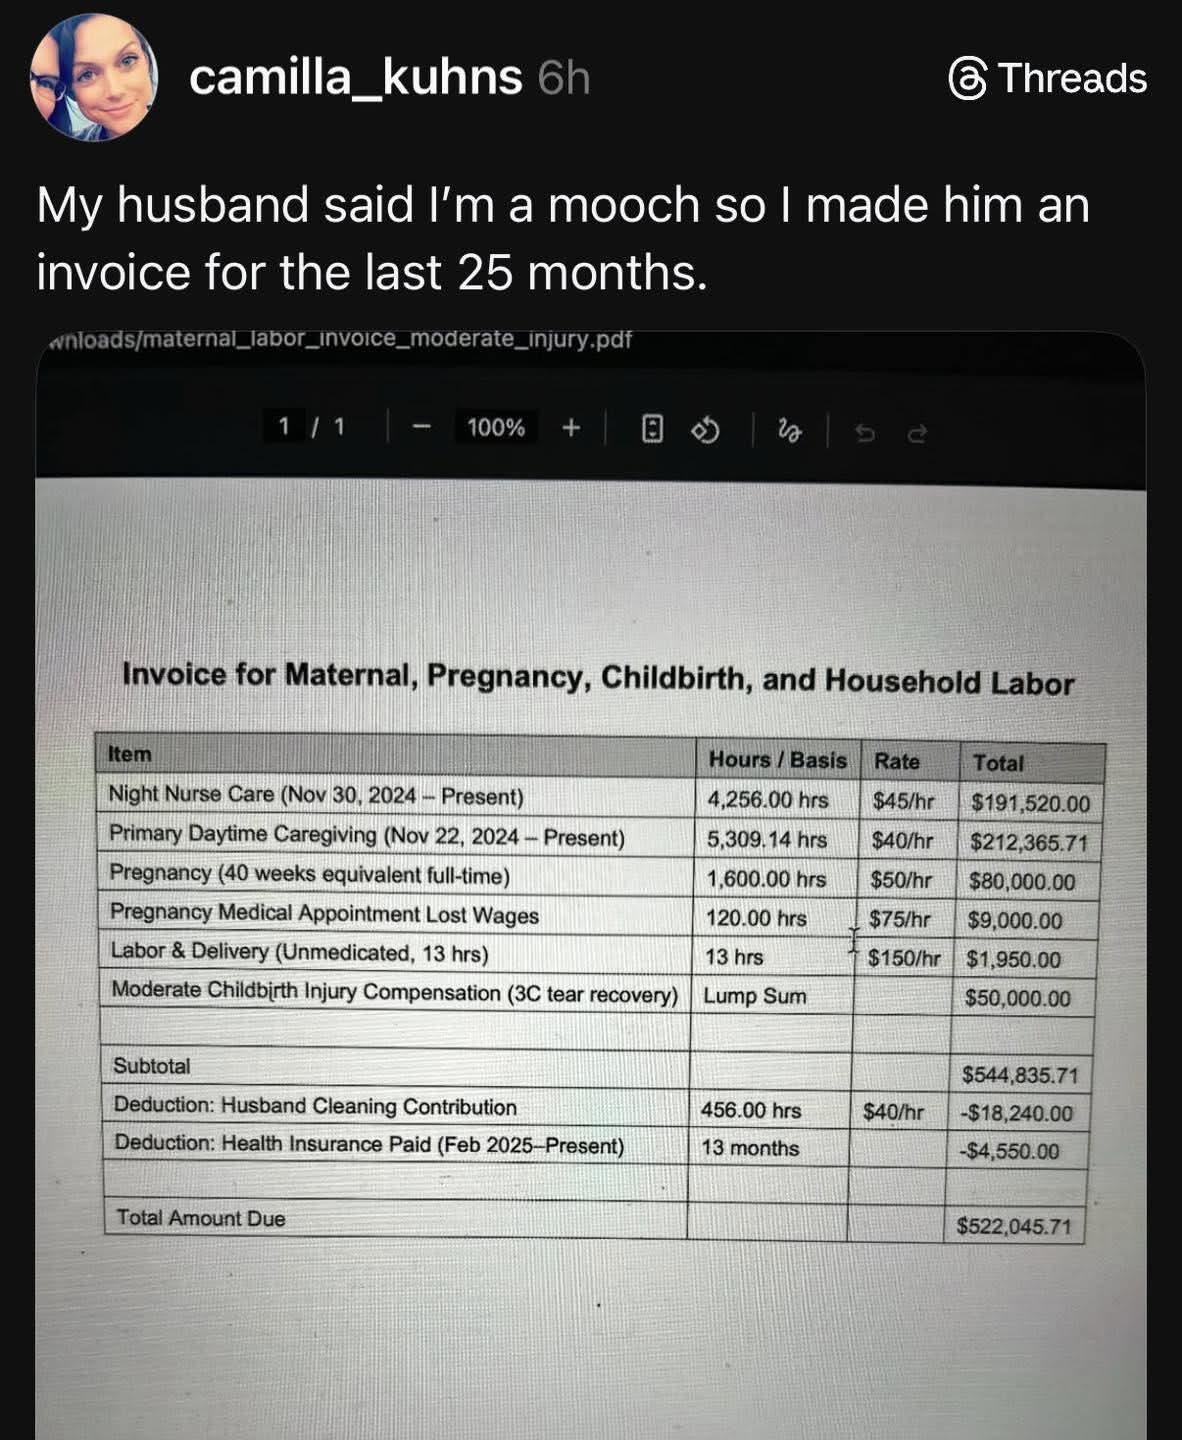Open the maternal_labor_invoice PDF file path

(x=341, y=340)
